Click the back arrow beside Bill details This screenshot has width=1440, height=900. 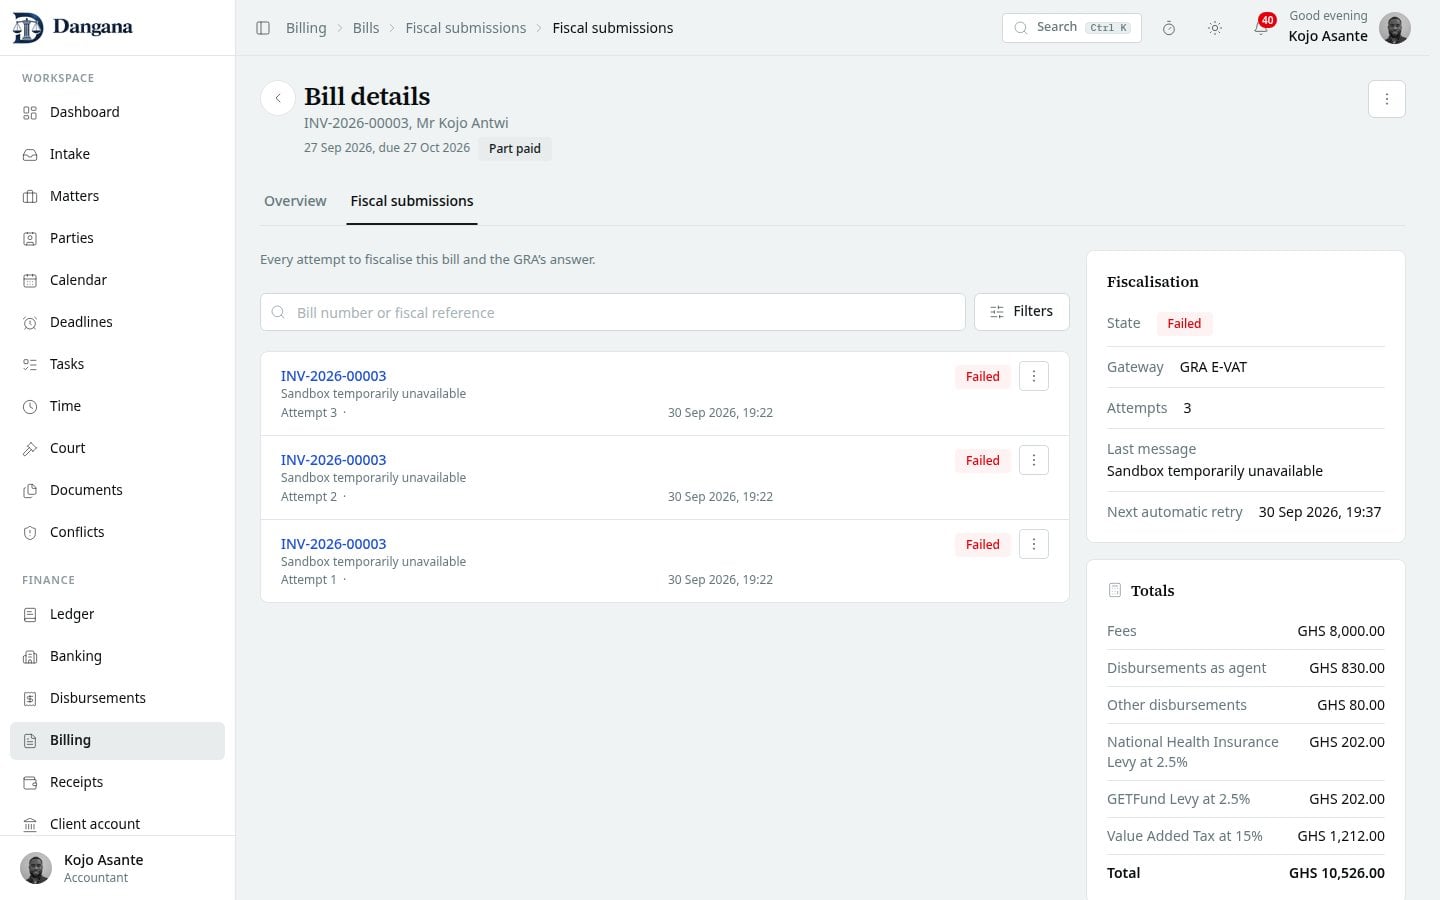(x=278, y=98)
